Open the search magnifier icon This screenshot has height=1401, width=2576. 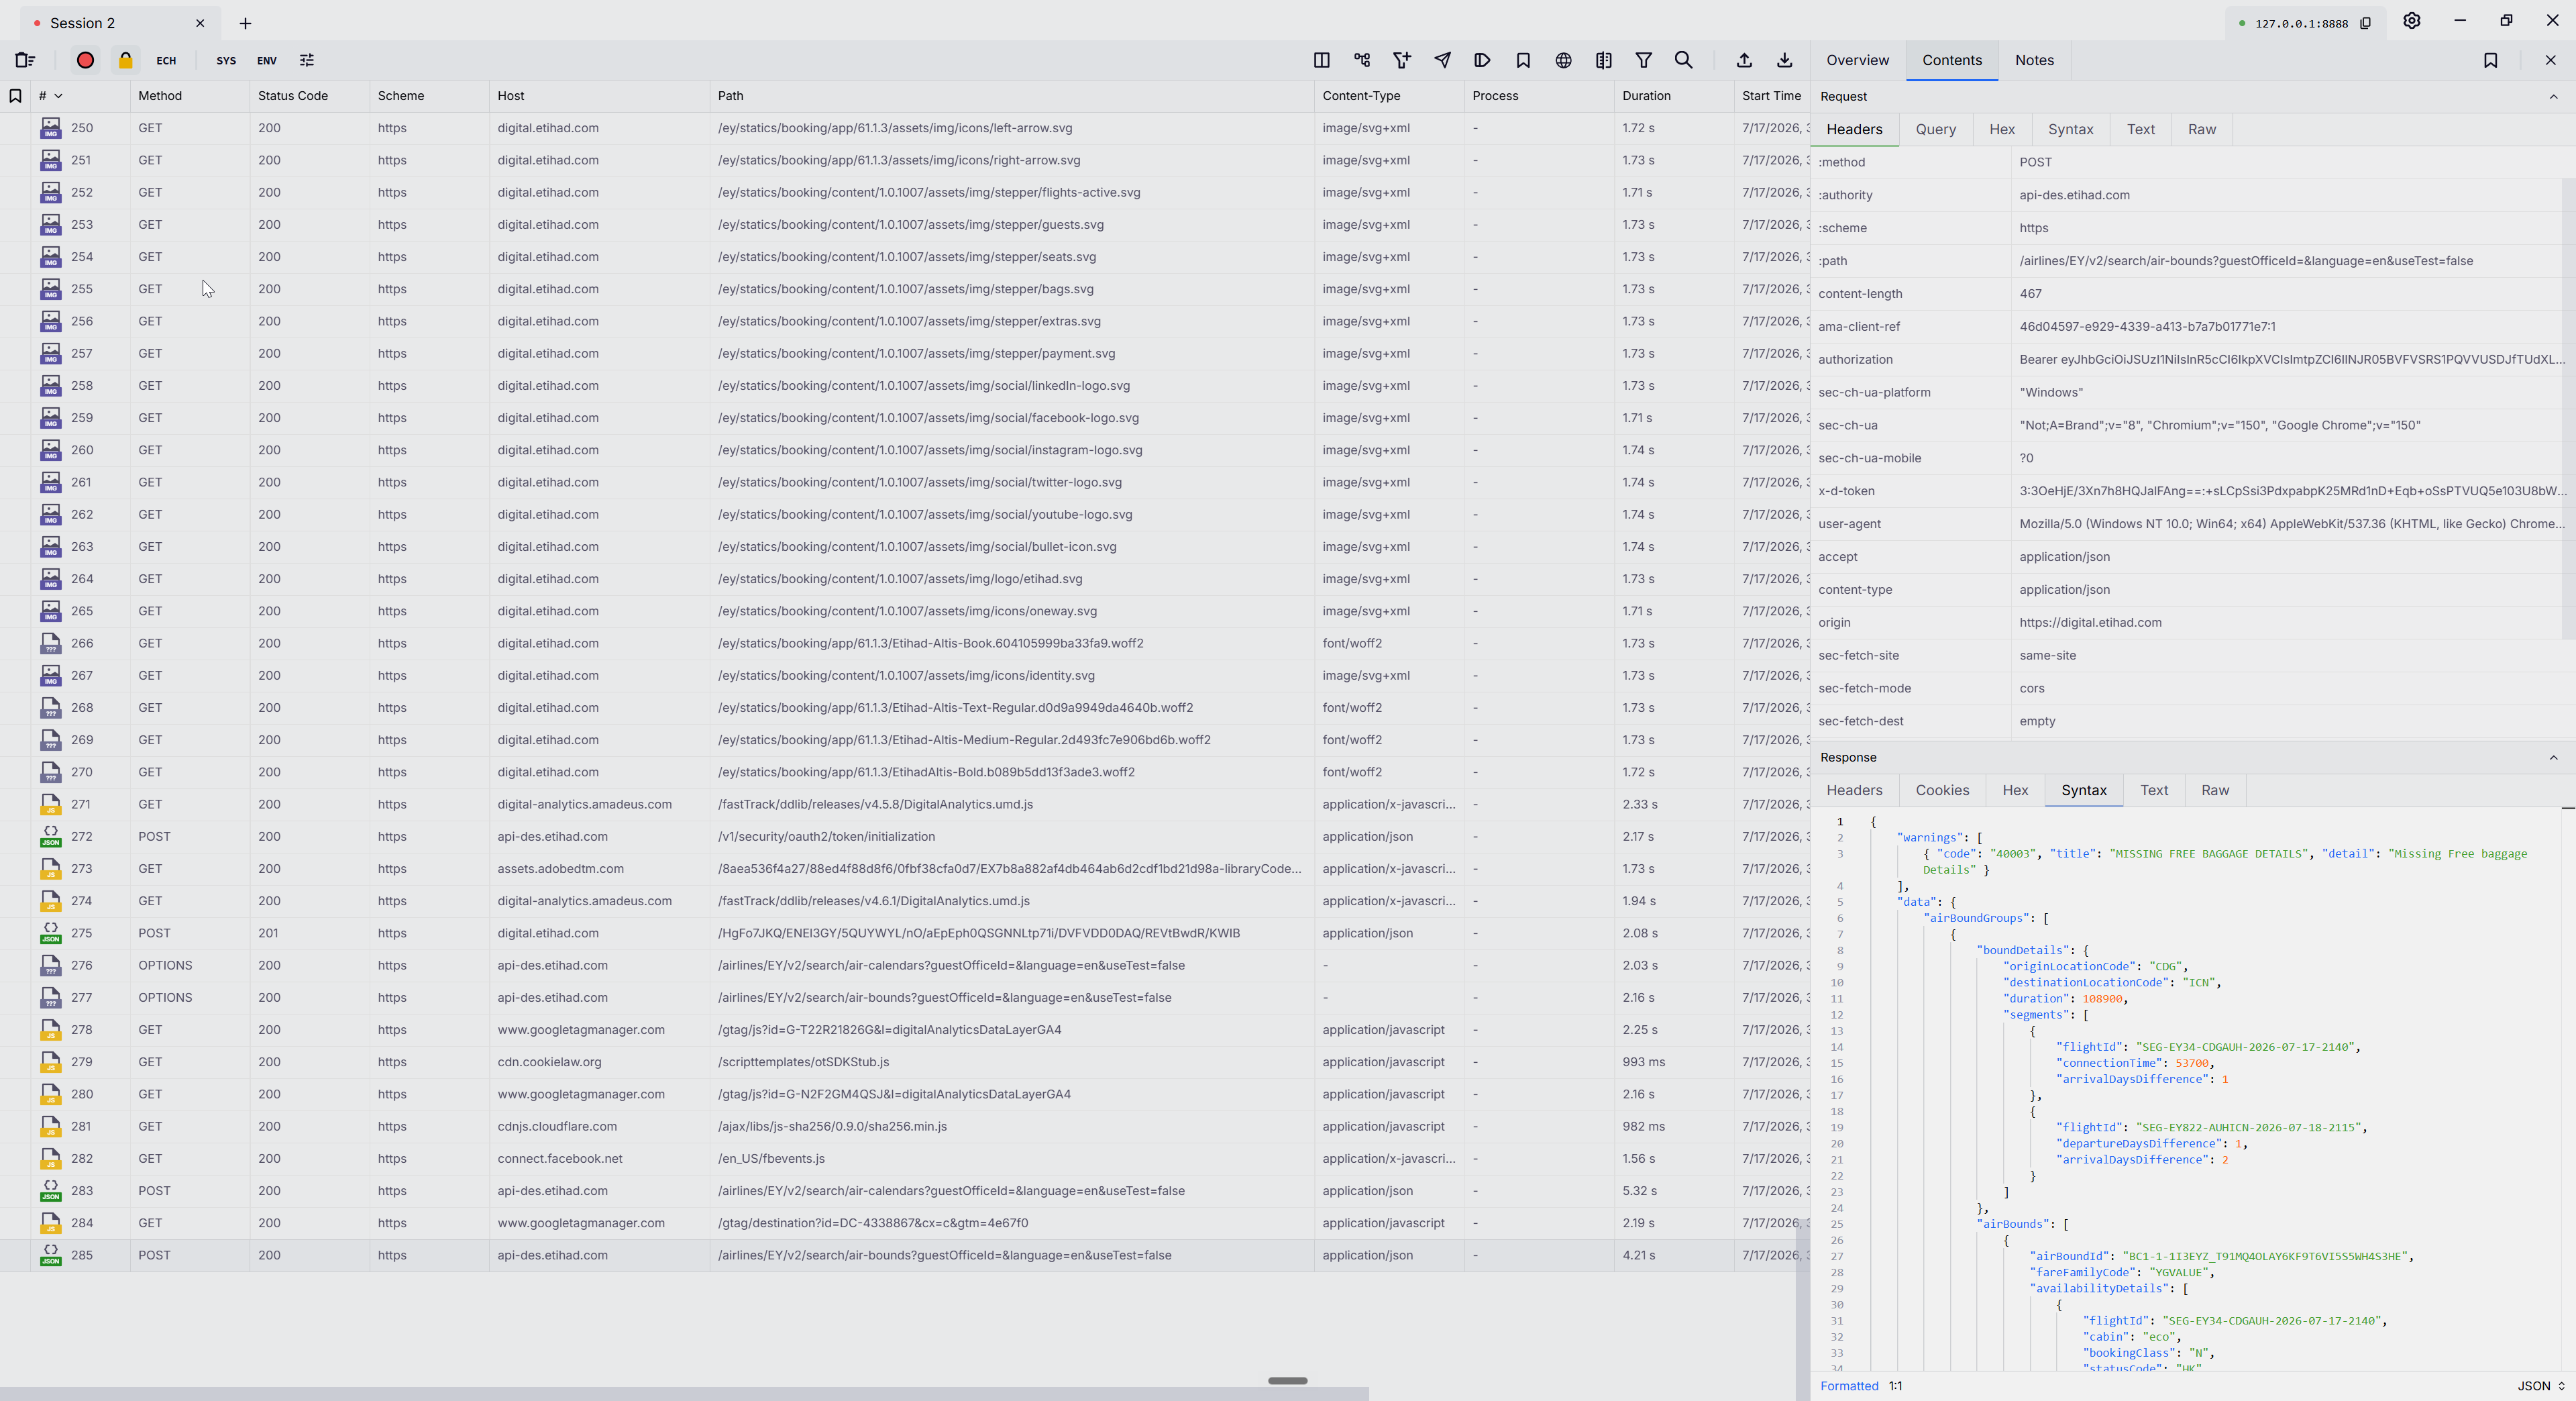tap(1684, 60)
